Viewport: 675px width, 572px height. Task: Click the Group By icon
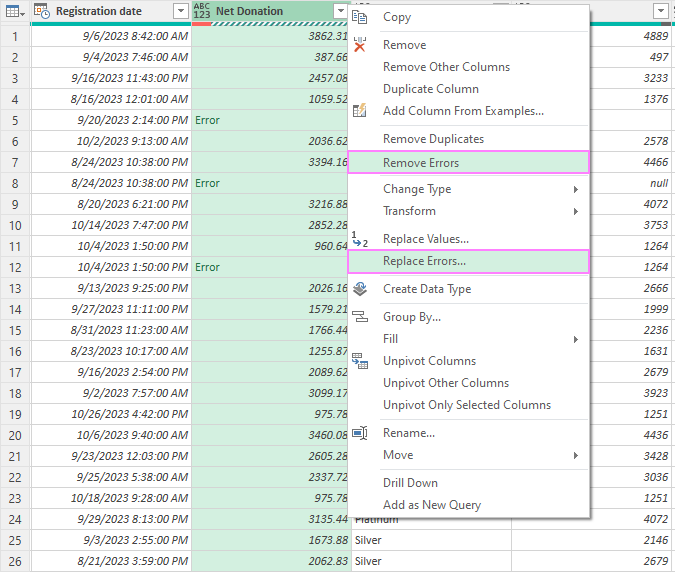(x=360, y=317)
